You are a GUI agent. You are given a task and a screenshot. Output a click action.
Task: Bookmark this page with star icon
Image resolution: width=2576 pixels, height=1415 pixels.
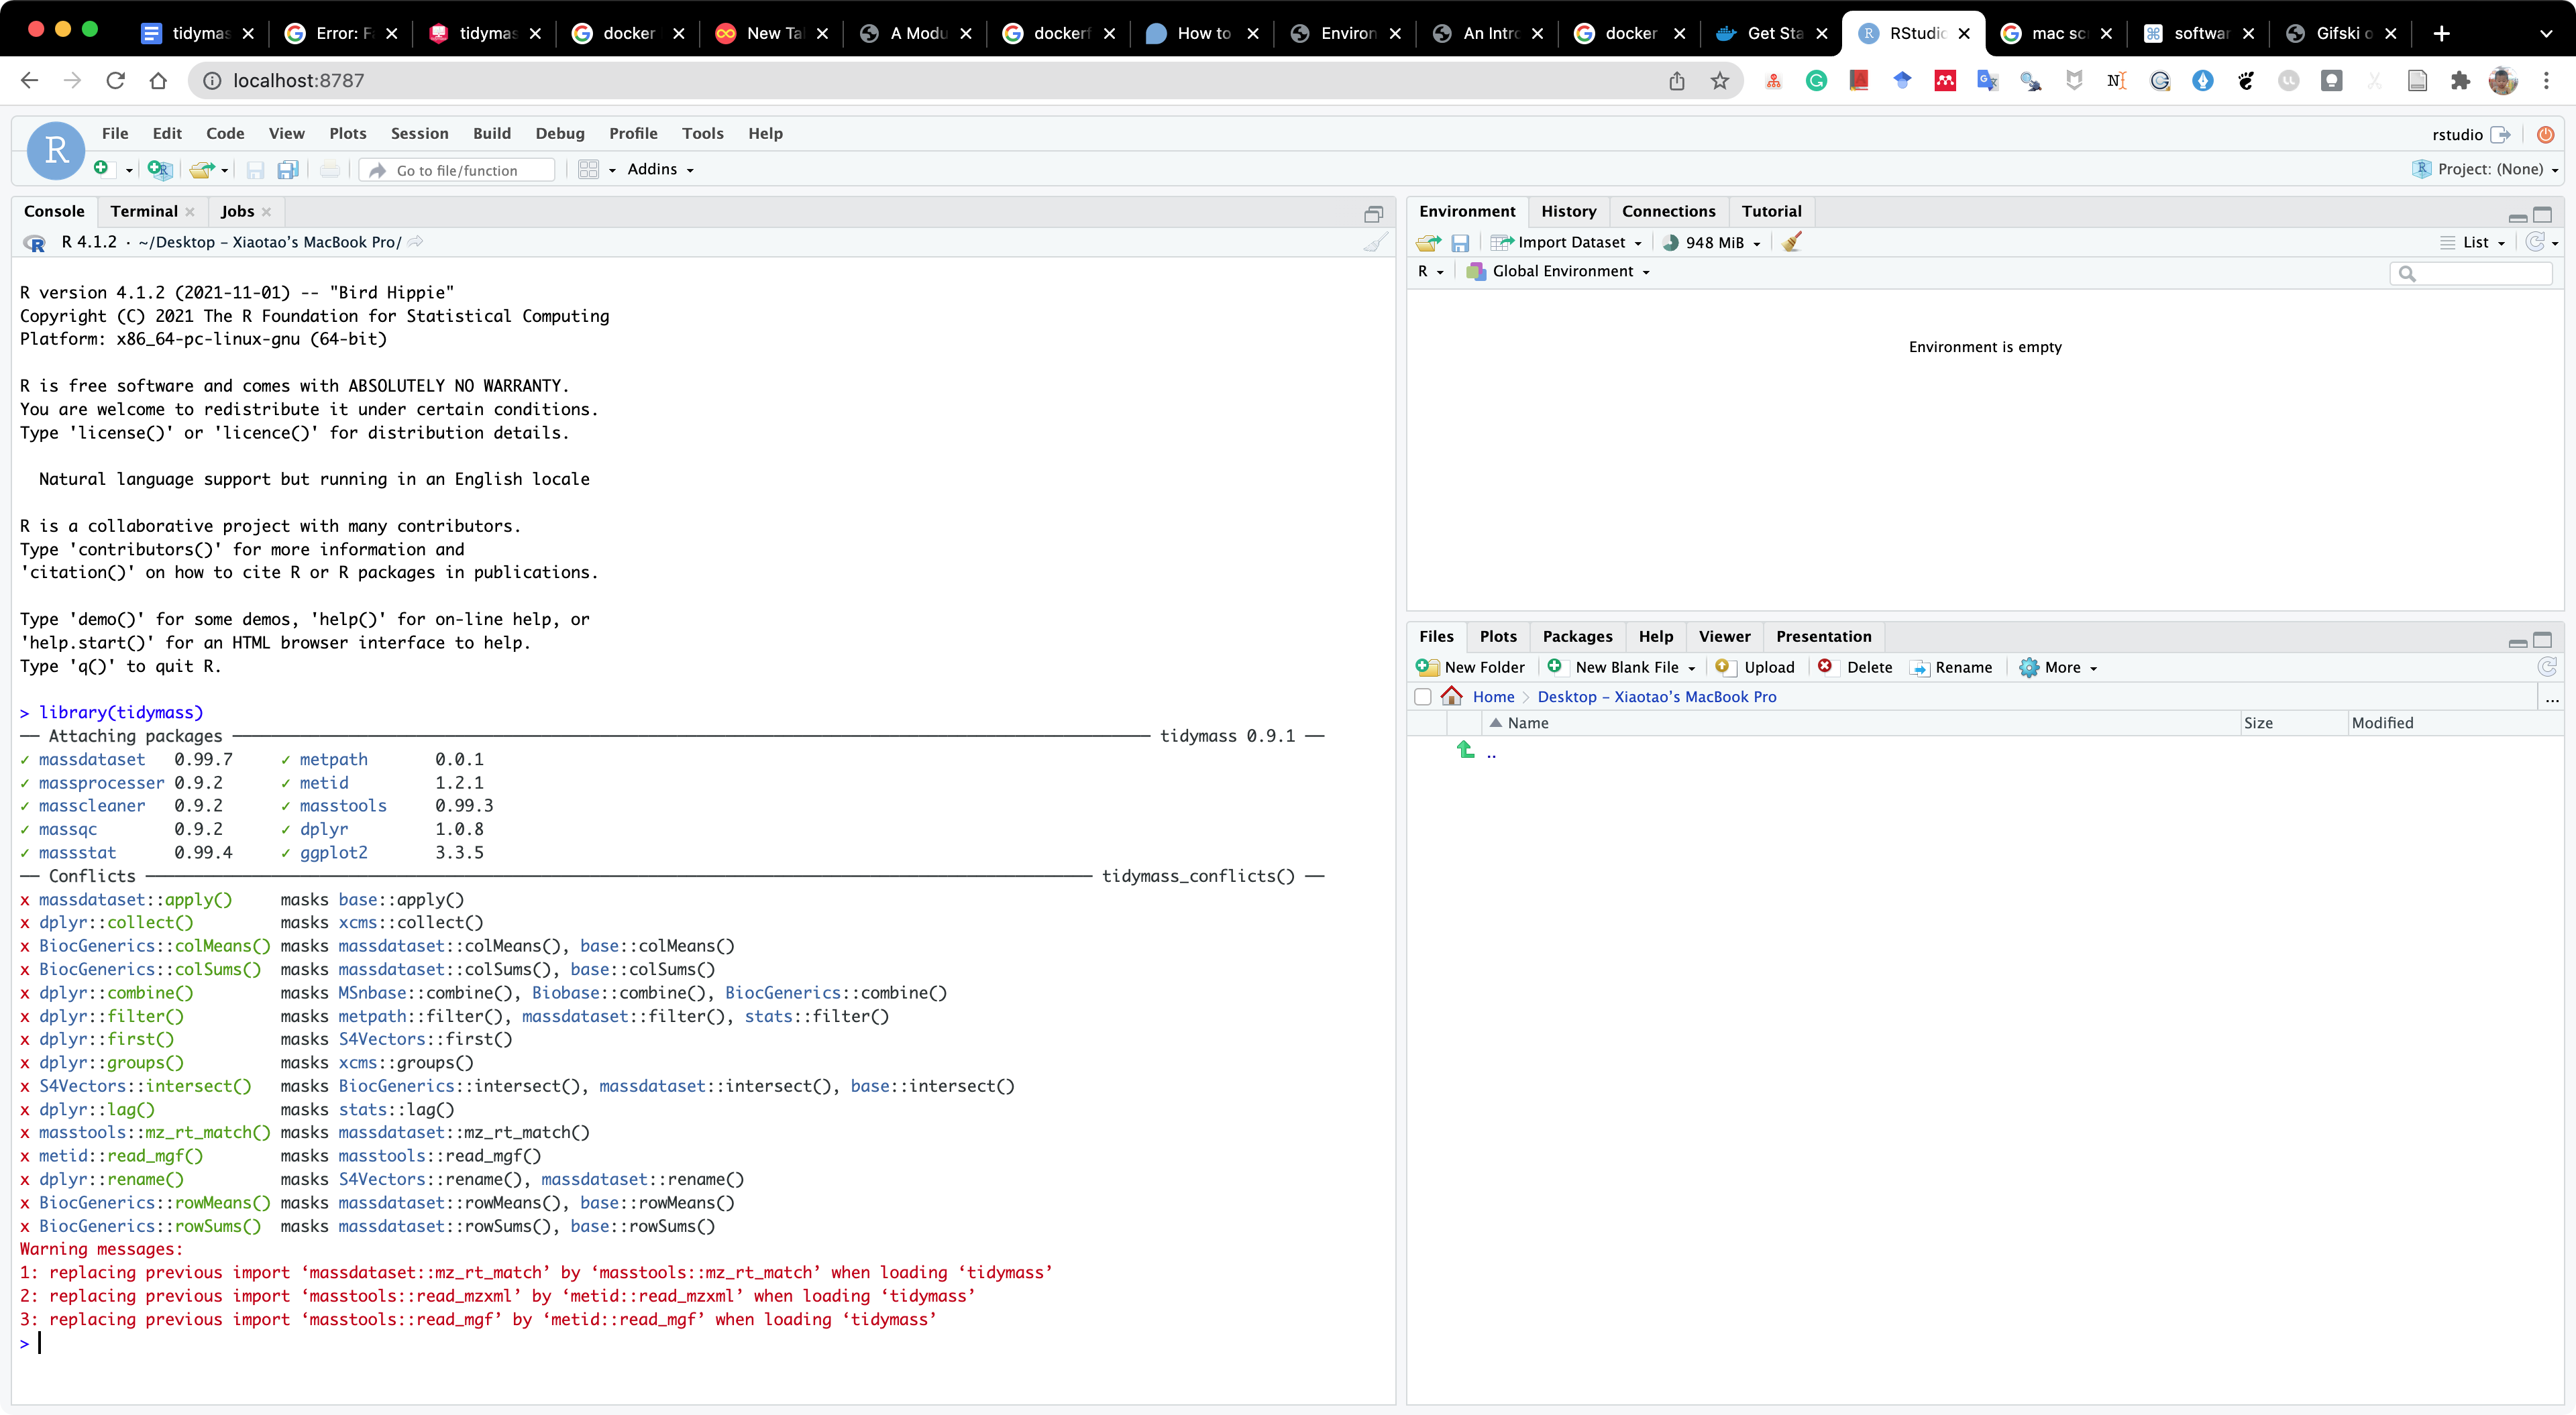pos(1720,81)
